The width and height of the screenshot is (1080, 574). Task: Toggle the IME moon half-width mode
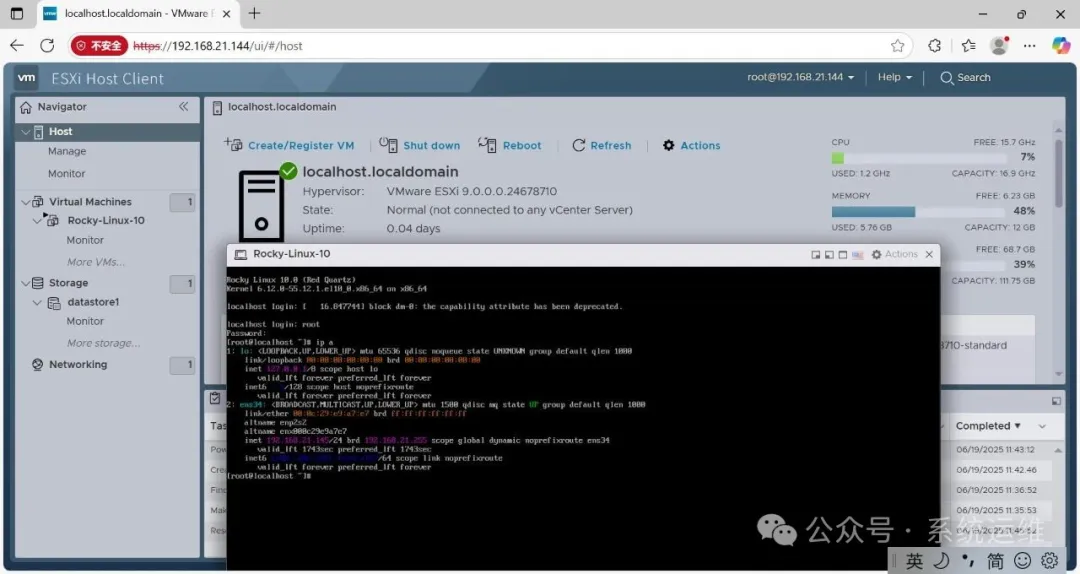point(942,560)
